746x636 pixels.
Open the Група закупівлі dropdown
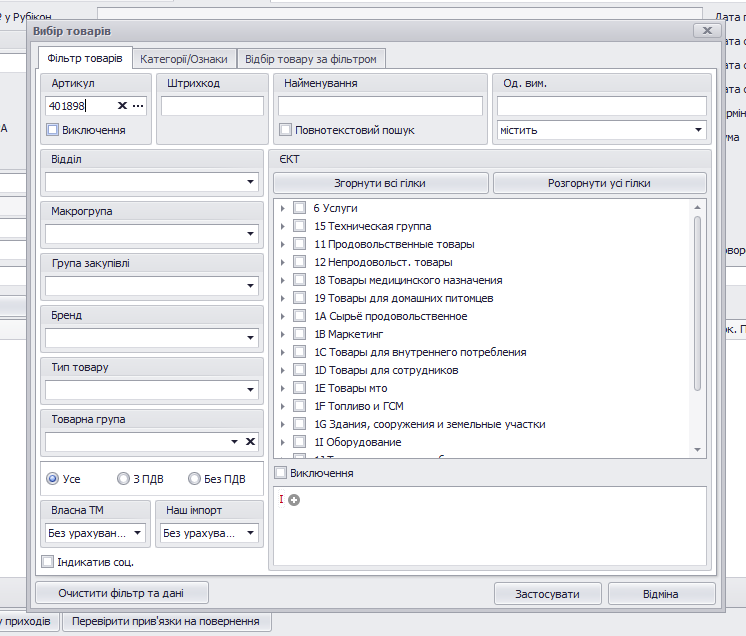[250, 285]
